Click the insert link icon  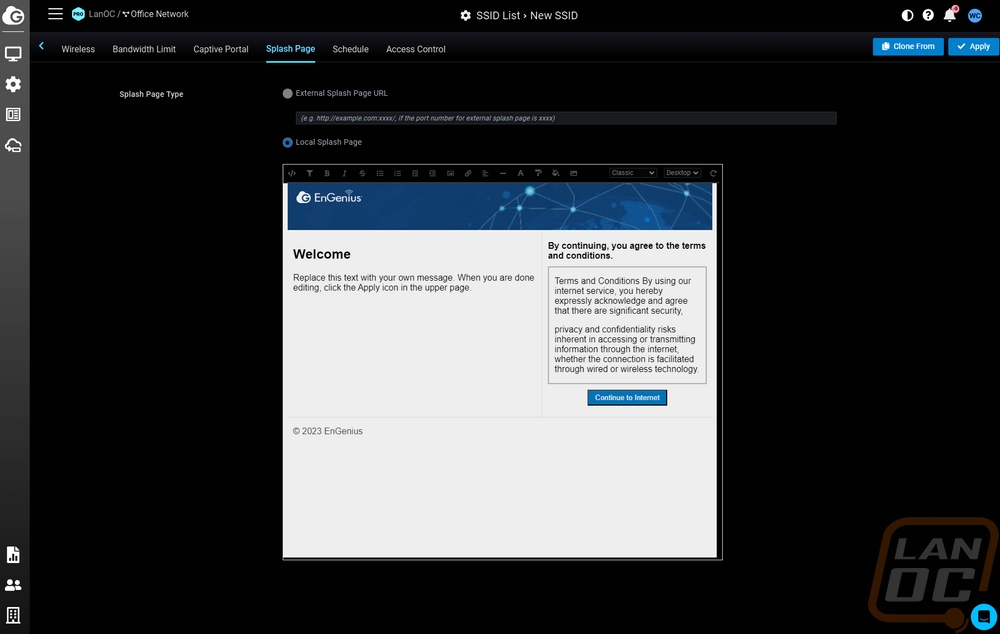pos(468,173)
